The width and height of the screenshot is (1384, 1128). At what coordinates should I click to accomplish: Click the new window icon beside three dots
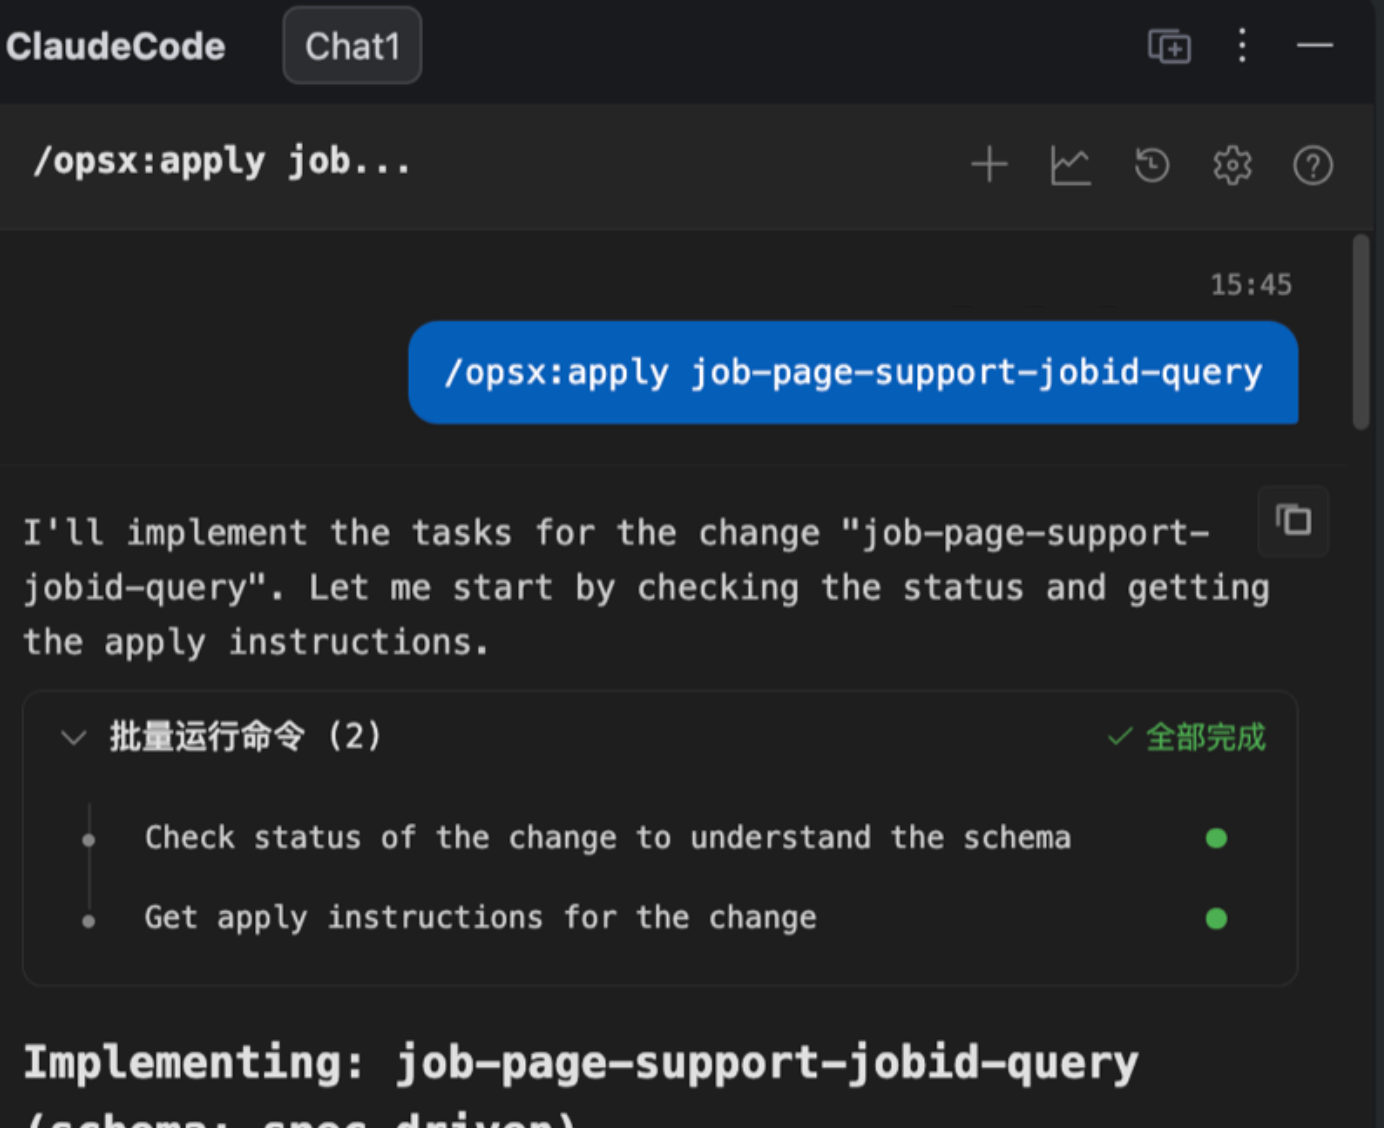coord(1169,46)
